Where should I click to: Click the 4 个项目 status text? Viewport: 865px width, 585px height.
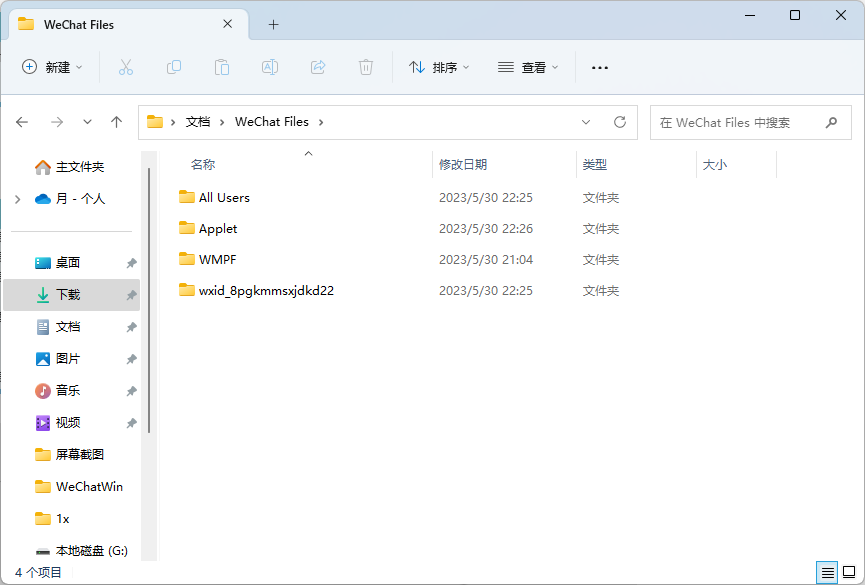pos(38,572)
